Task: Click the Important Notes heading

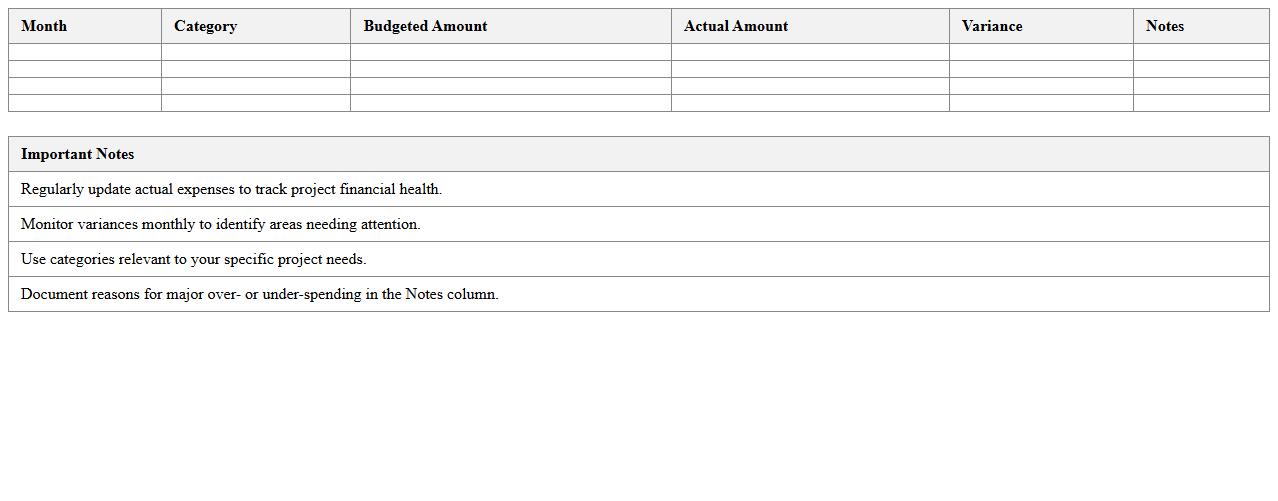Action: [77, 154]
